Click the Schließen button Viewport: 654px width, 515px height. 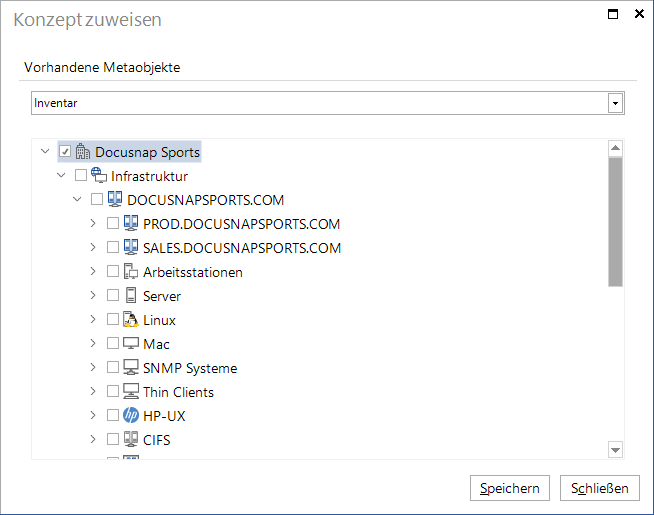coord(599,488)
